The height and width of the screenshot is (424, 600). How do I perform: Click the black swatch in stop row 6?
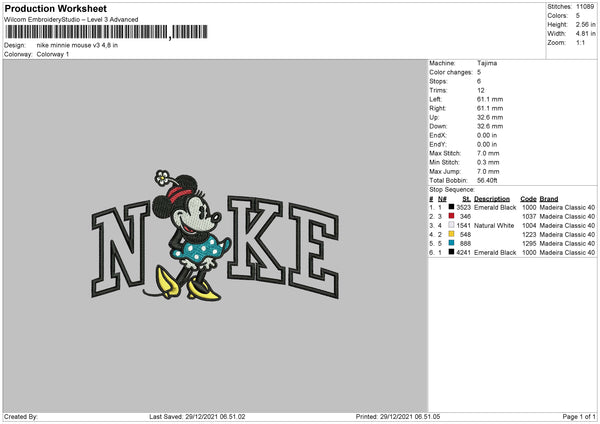(x=452, y=252)
